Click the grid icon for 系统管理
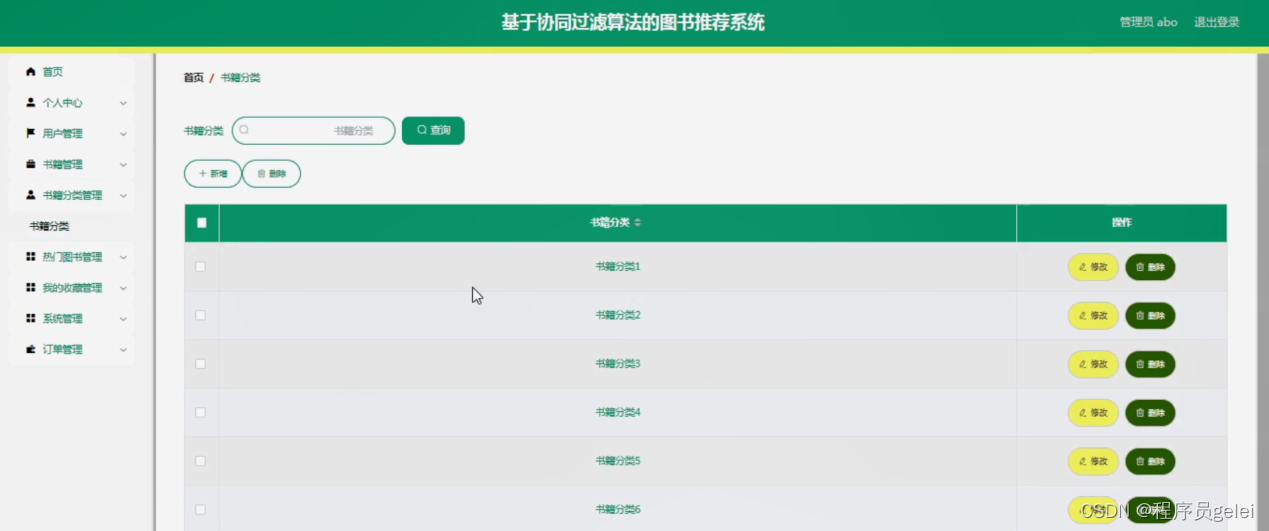Viewport: 1269px width, 531px height. coord(31,319)
